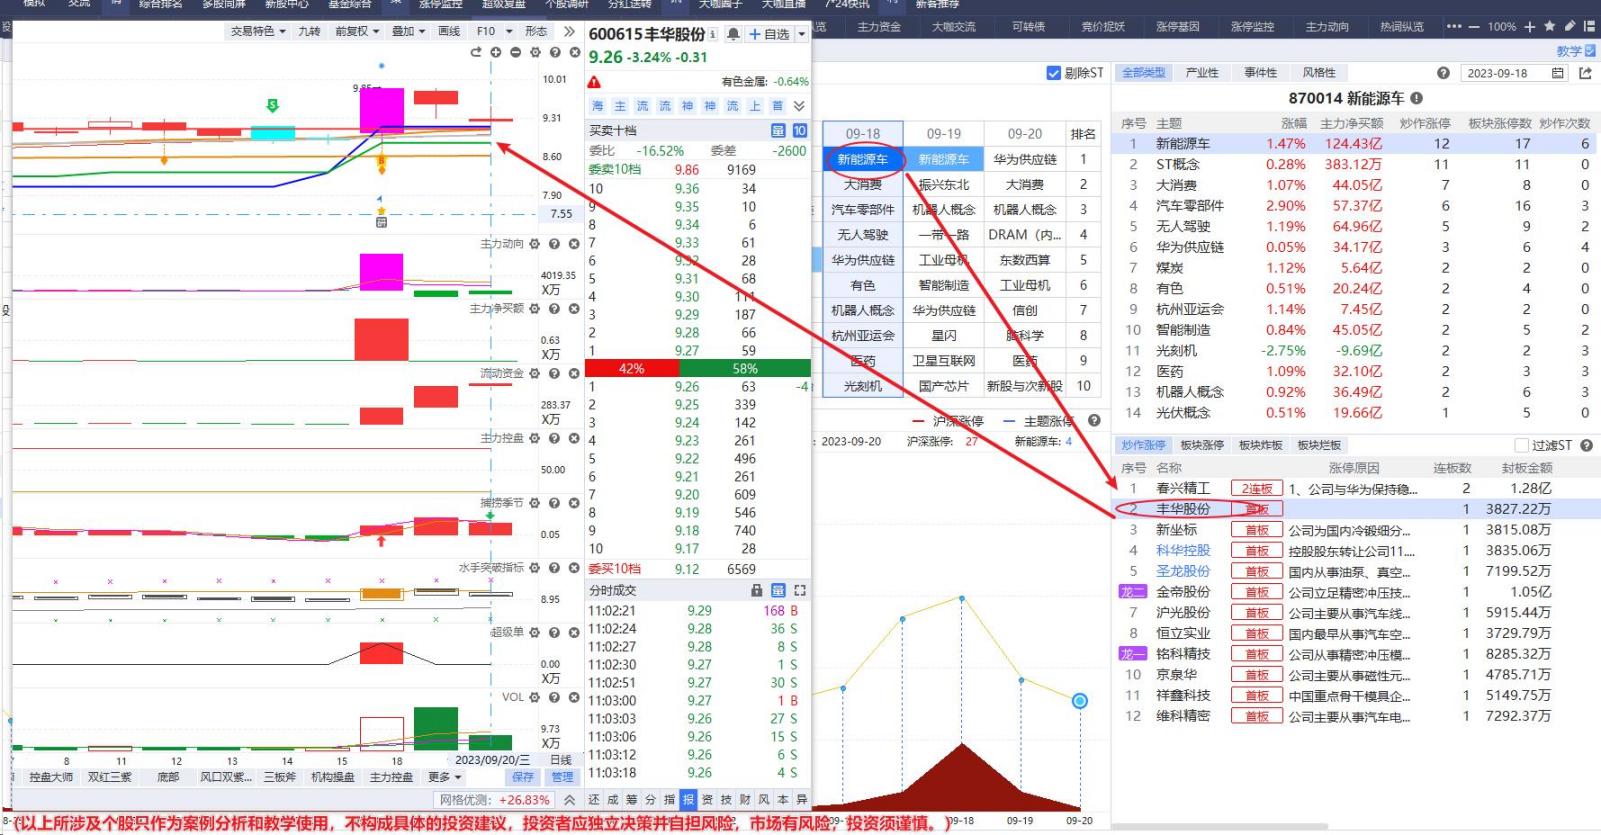Select the 控盘大师 indicator template tab

tap(51, 777)
